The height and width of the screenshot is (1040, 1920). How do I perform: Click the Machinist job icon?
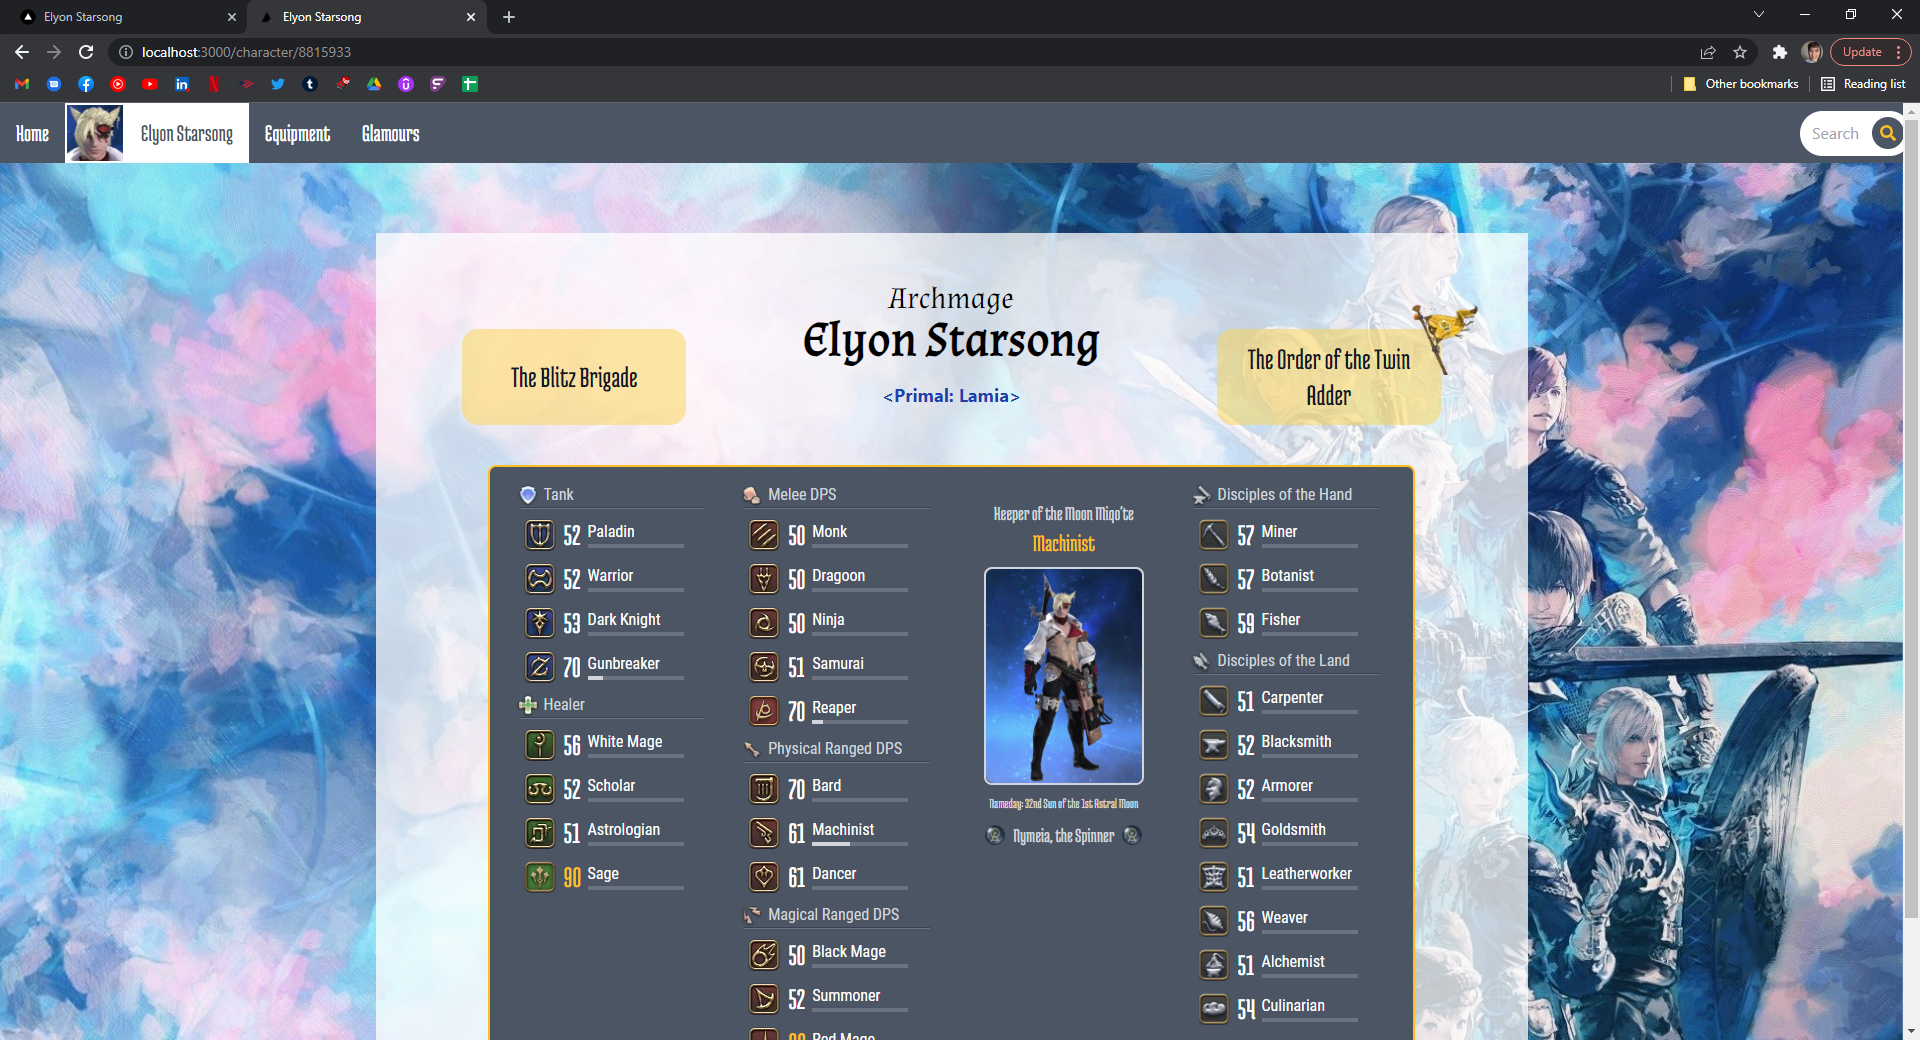(x=764, y=833)
